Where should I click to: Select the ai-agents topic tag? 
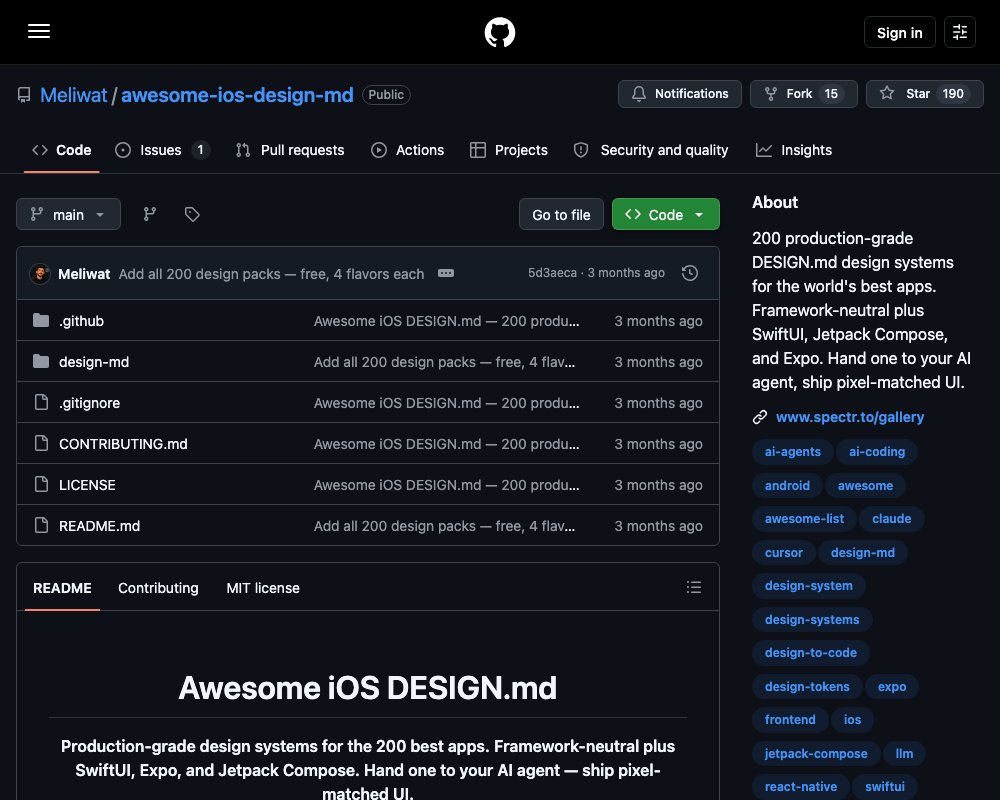pyautogui.click(x=793, y=452)
